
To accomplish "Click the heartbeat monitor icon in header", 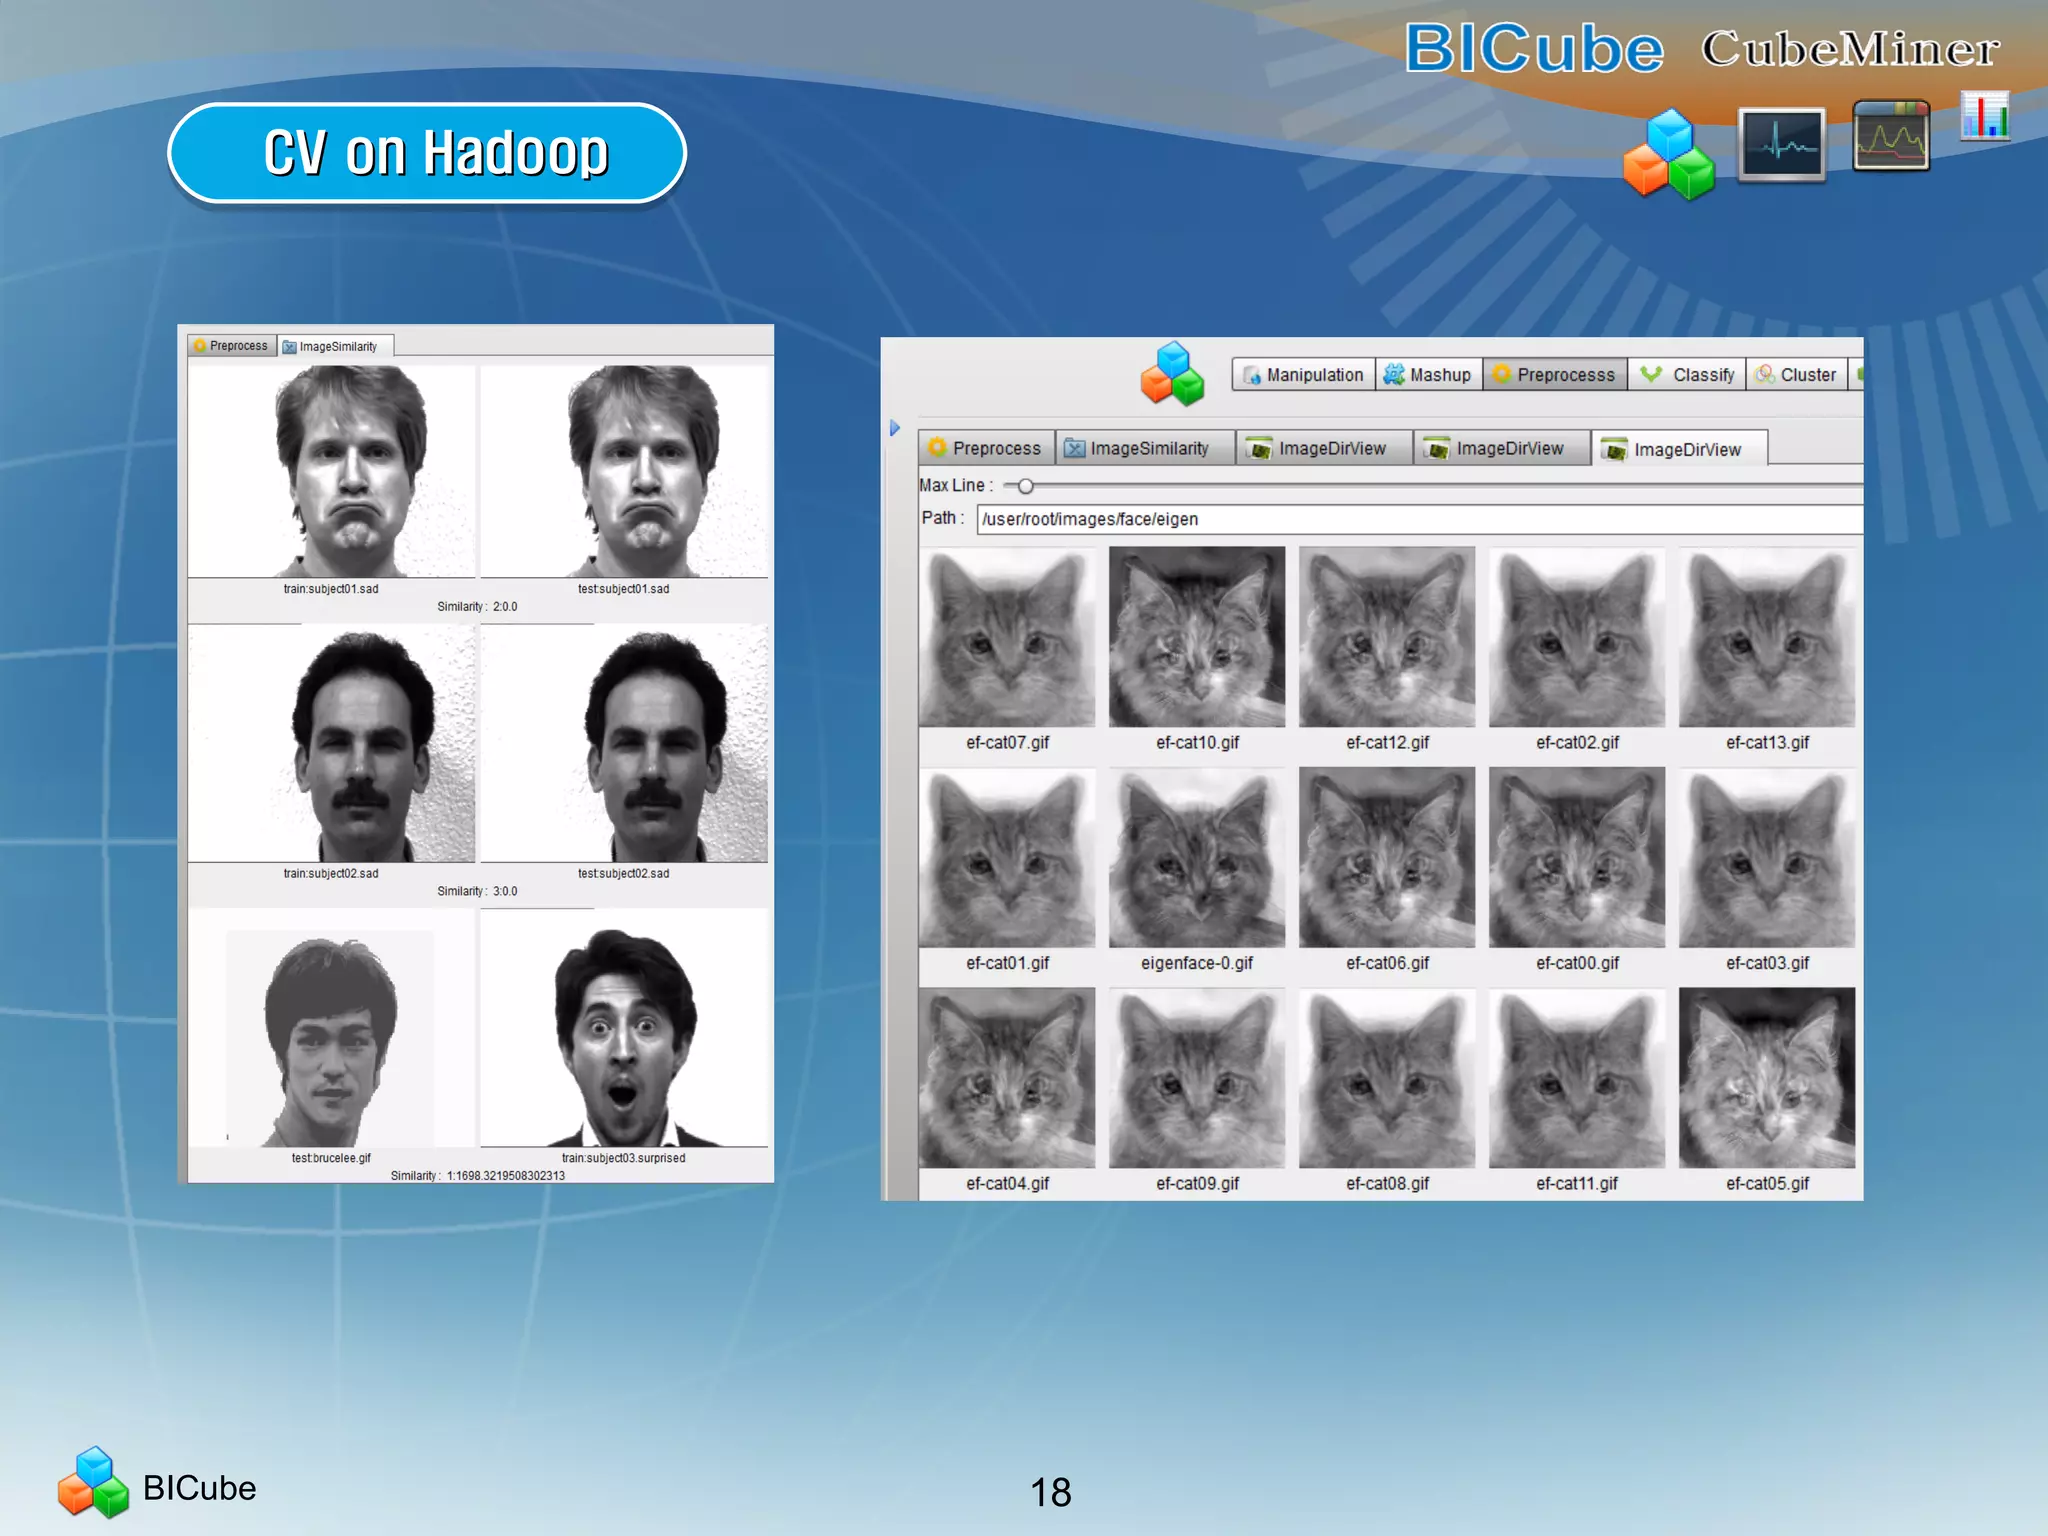I will [x=1781, y=144].
